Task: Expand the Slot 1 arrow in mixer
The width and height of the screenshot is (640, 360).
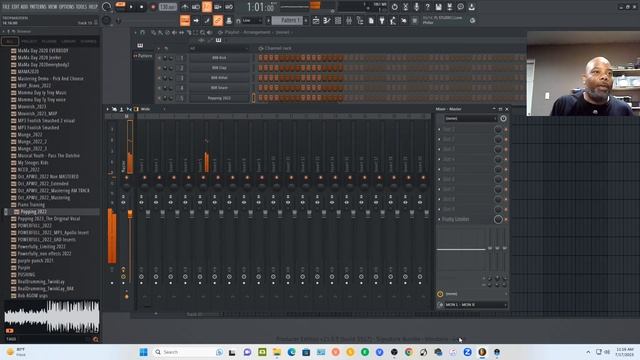Action: (x=439, y=129)
